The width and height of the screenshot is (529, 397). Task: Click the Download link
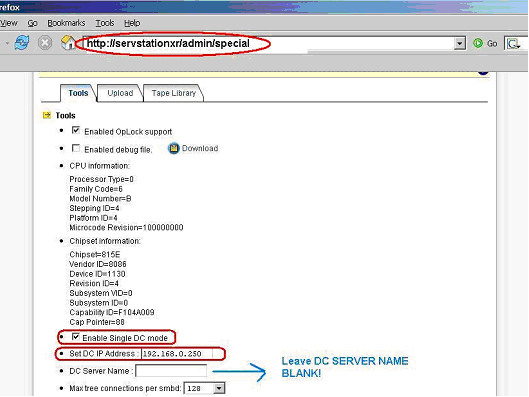(200, 148)
